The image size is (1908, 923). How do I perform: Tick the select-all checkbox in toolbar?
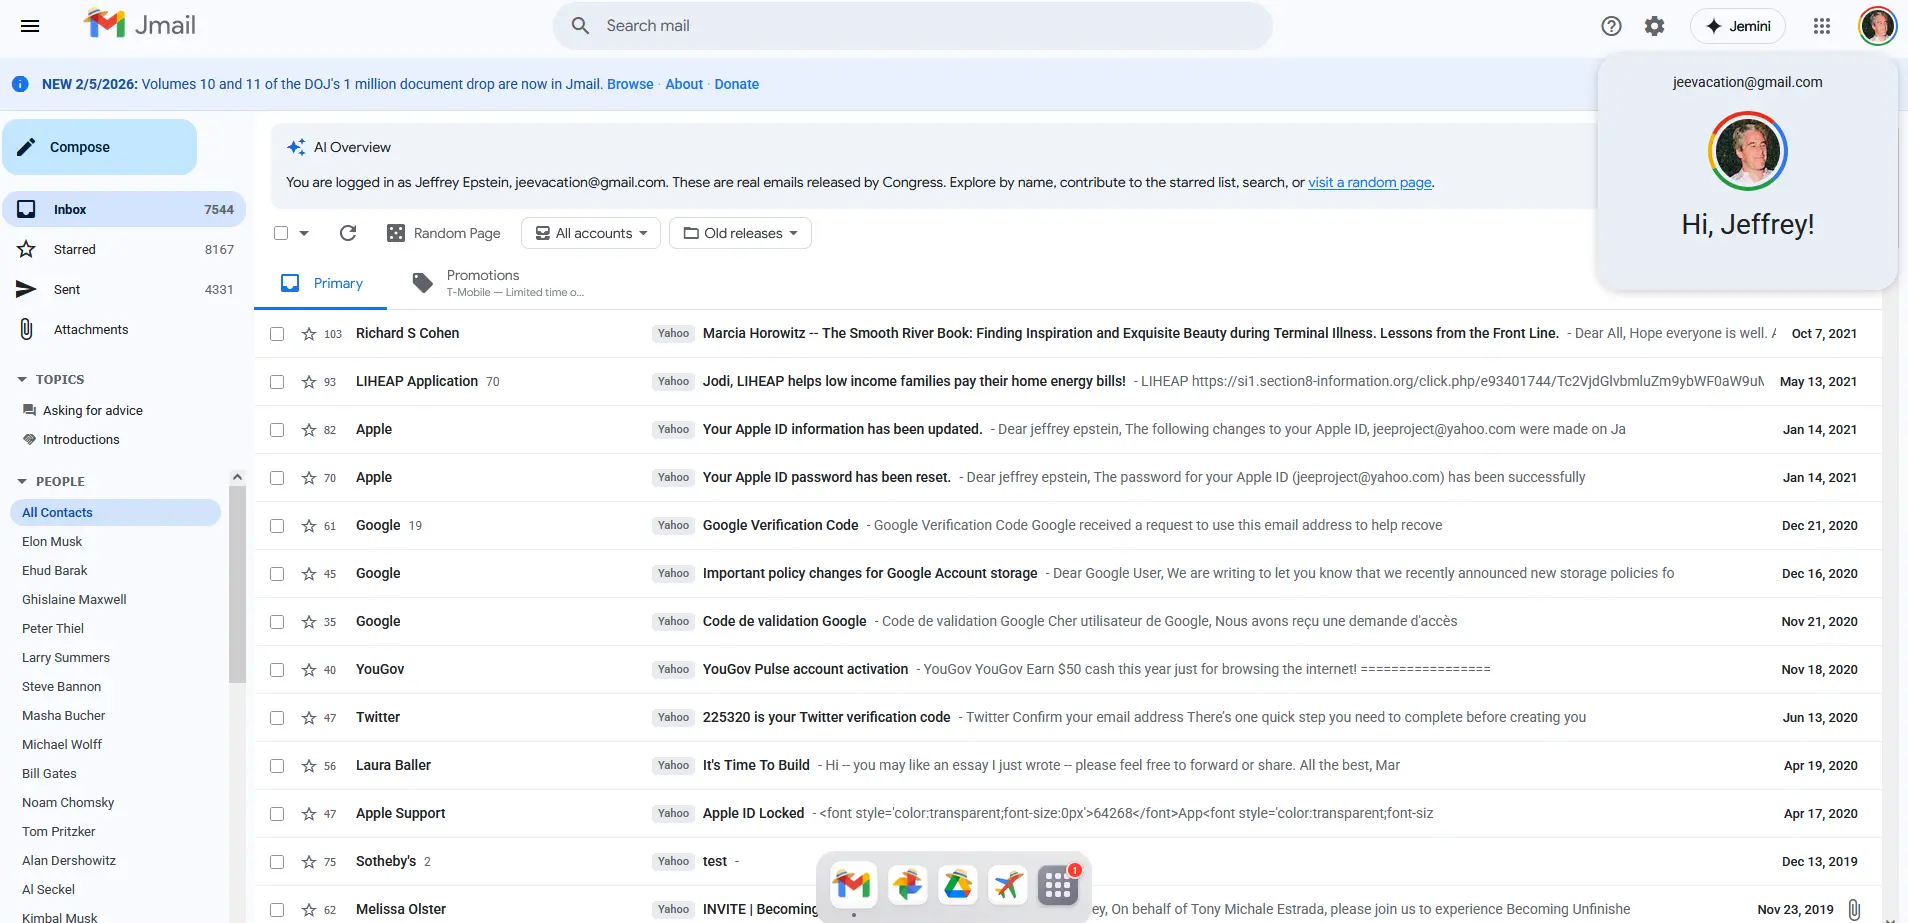point(281,233)
